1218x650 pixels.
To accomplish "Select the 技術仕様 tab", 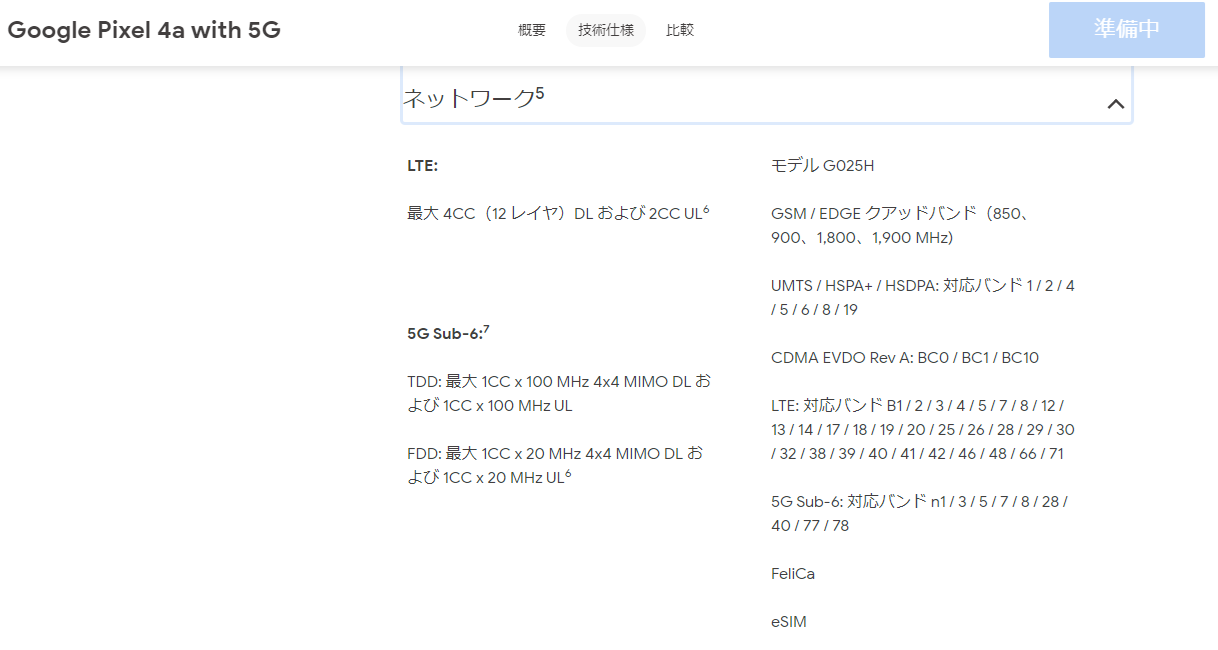I will pos(606,30).
